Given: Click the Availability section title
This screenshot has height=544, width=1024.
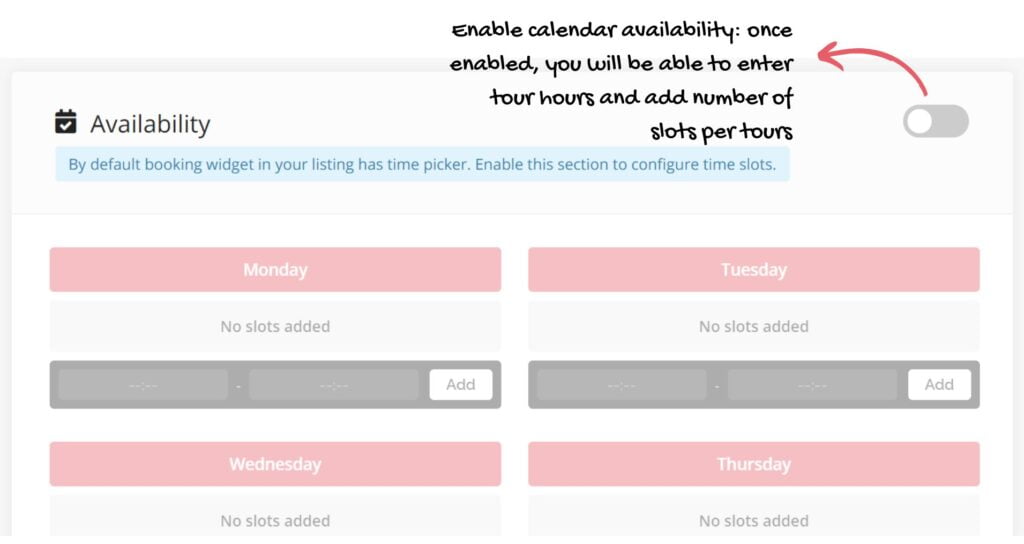Looking at the screenshot, I should (x=150, y=123).
